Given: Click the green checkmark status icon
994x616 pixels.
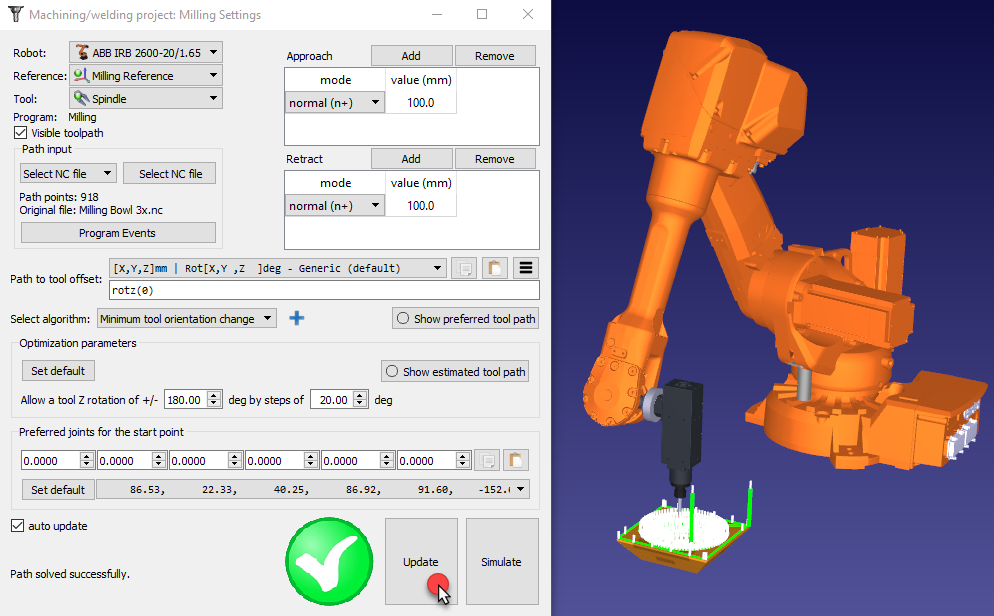Looking at the screenshot, I should pyautogui.click(x=329, y=561).
